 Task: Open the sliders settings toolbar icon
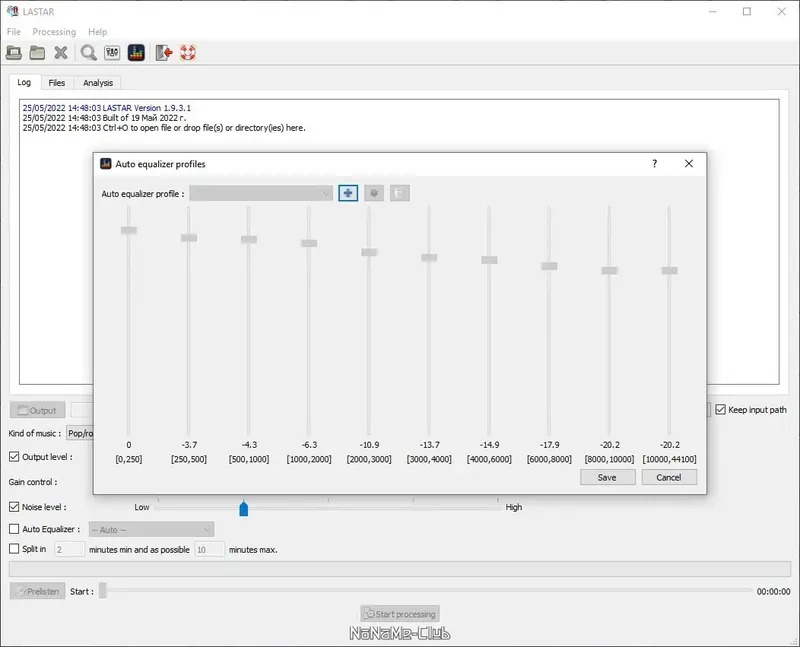[112, 53]
